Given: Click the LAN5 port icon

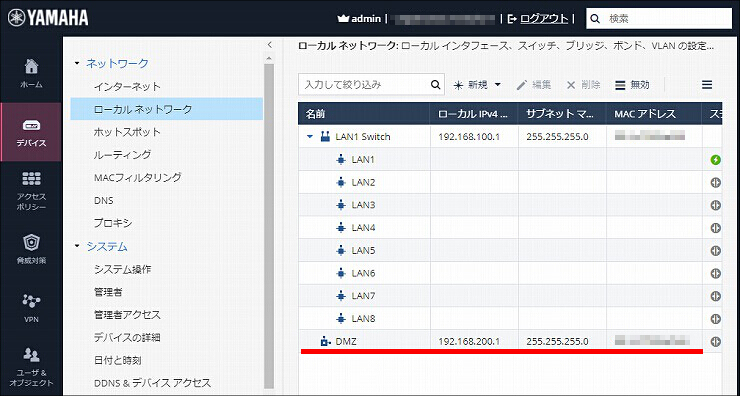Looking at the screenshot, I should coord(341,251).
